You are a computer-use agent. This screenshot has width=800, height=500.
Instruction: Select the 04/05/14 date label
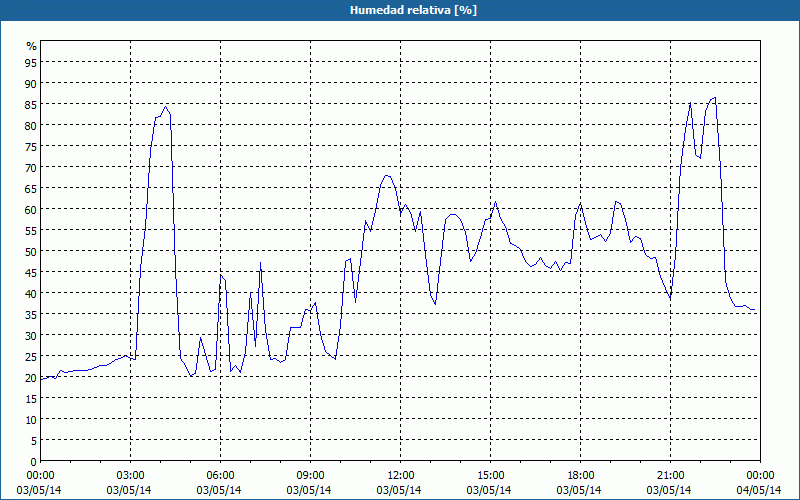click(760, 490)
